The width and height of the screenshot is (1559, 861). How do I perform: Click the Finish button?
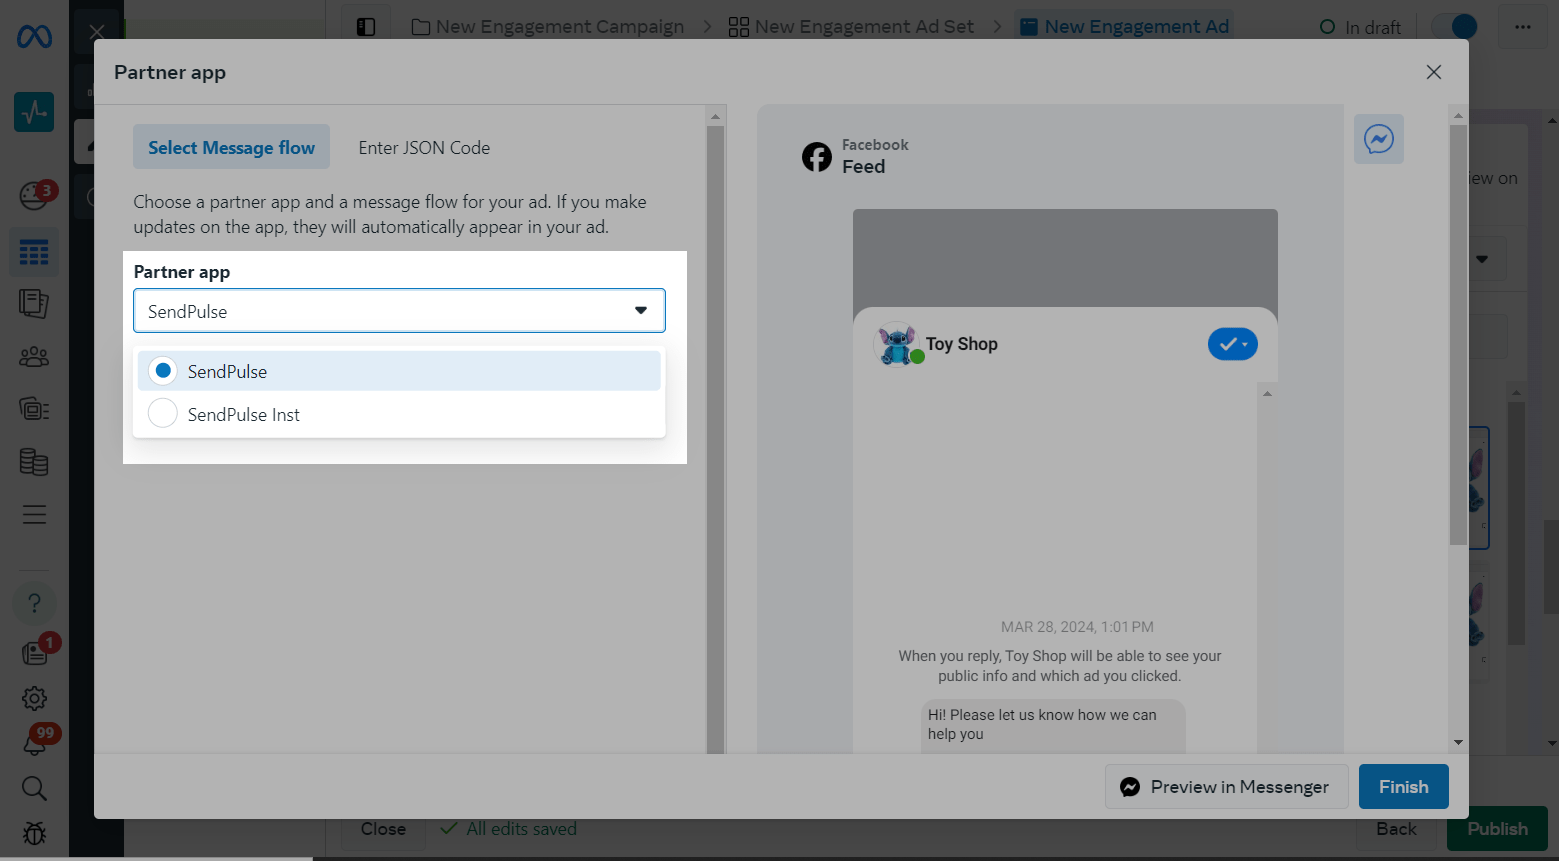click(1404, 787)
